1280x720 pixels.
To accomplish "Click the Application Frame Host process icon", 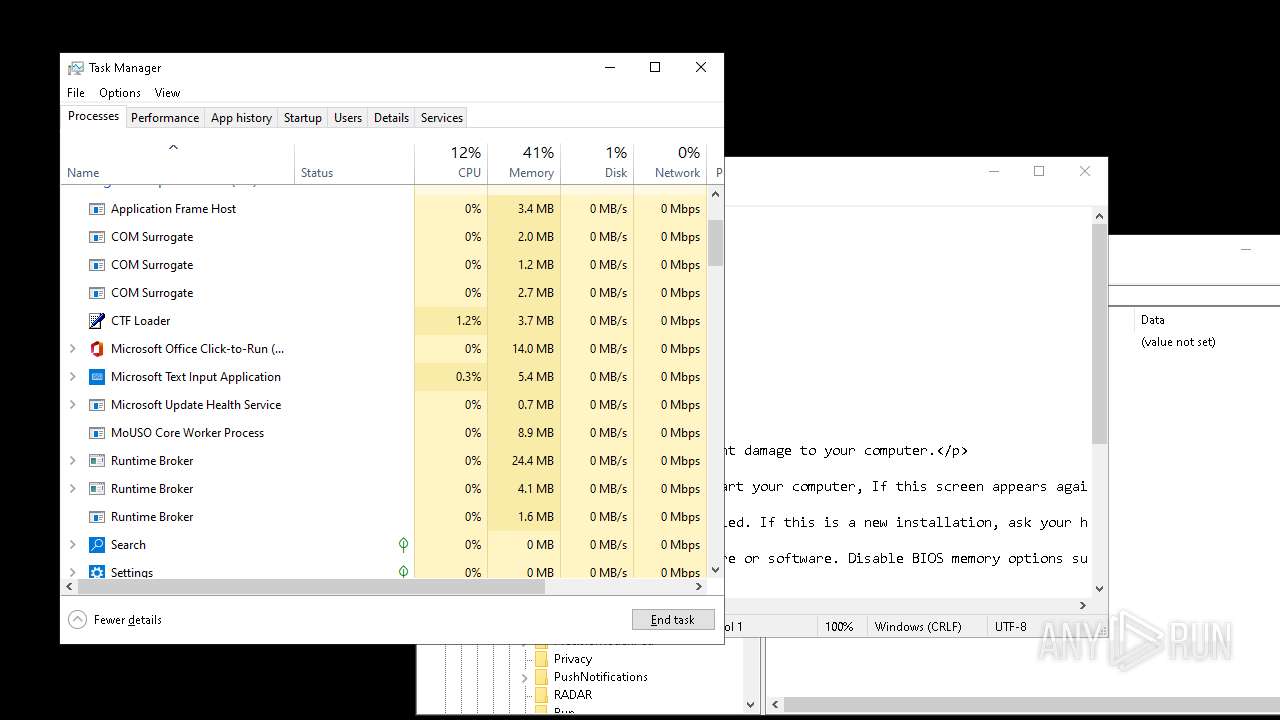I will coord(97,209).
